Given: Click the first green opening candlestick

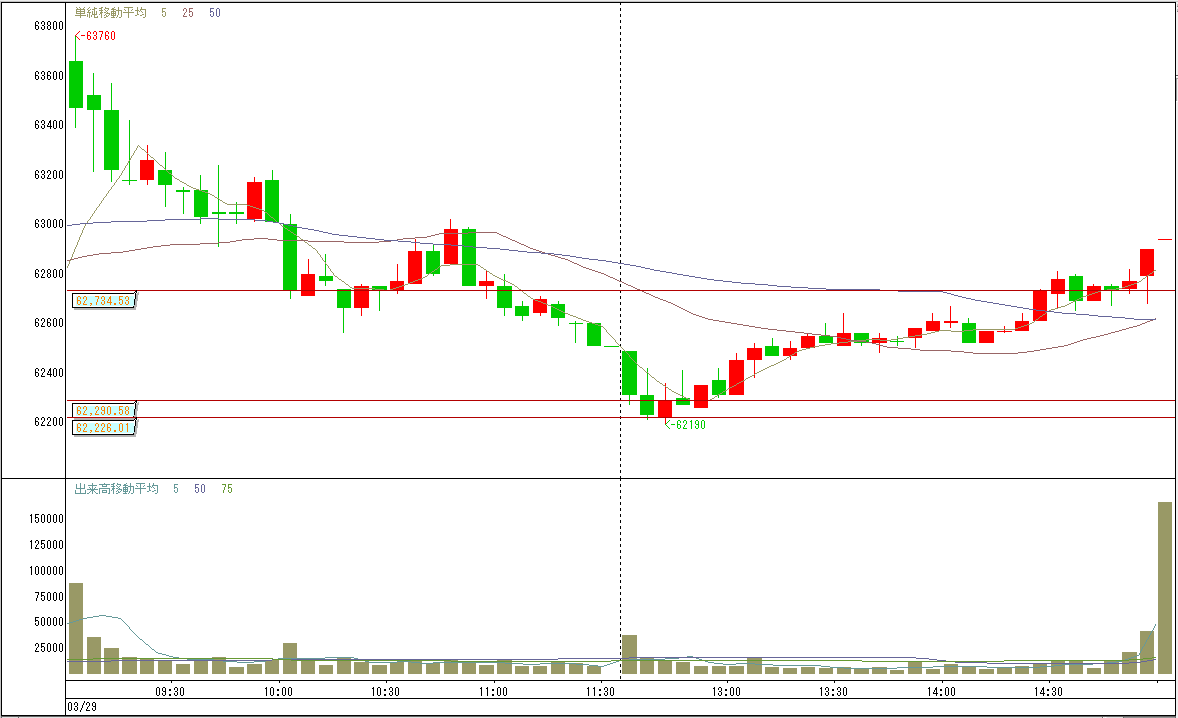Looking at the screenshot, I should (x=76, y=84).
